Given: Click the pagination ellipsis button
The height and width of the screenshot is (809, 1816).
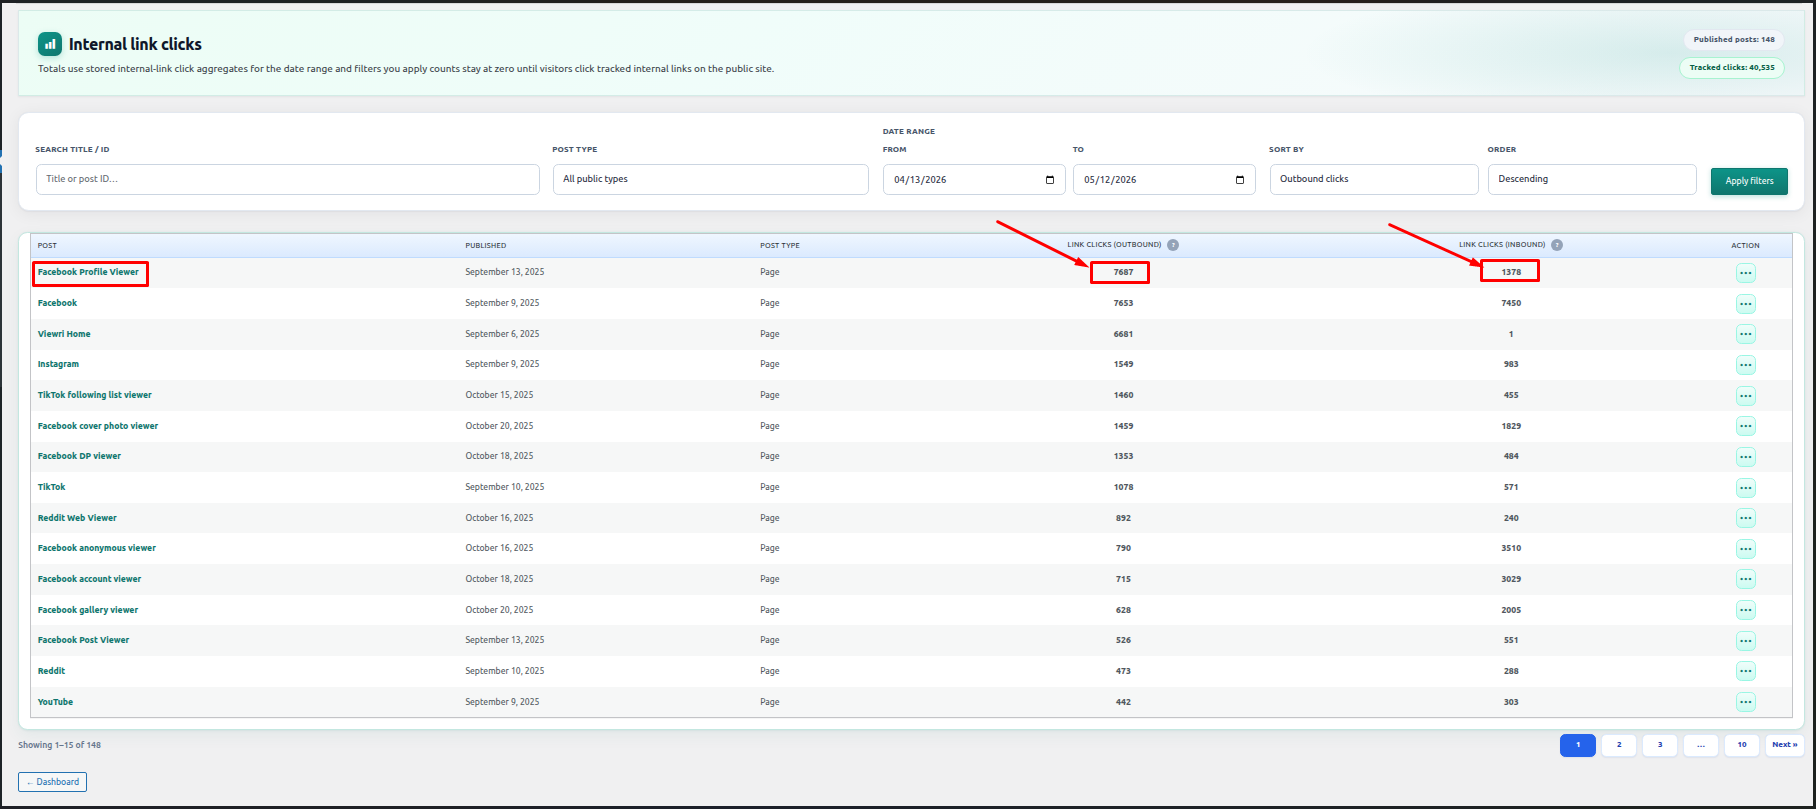Looking at the screenshot, I should (x=1701, y=745).
